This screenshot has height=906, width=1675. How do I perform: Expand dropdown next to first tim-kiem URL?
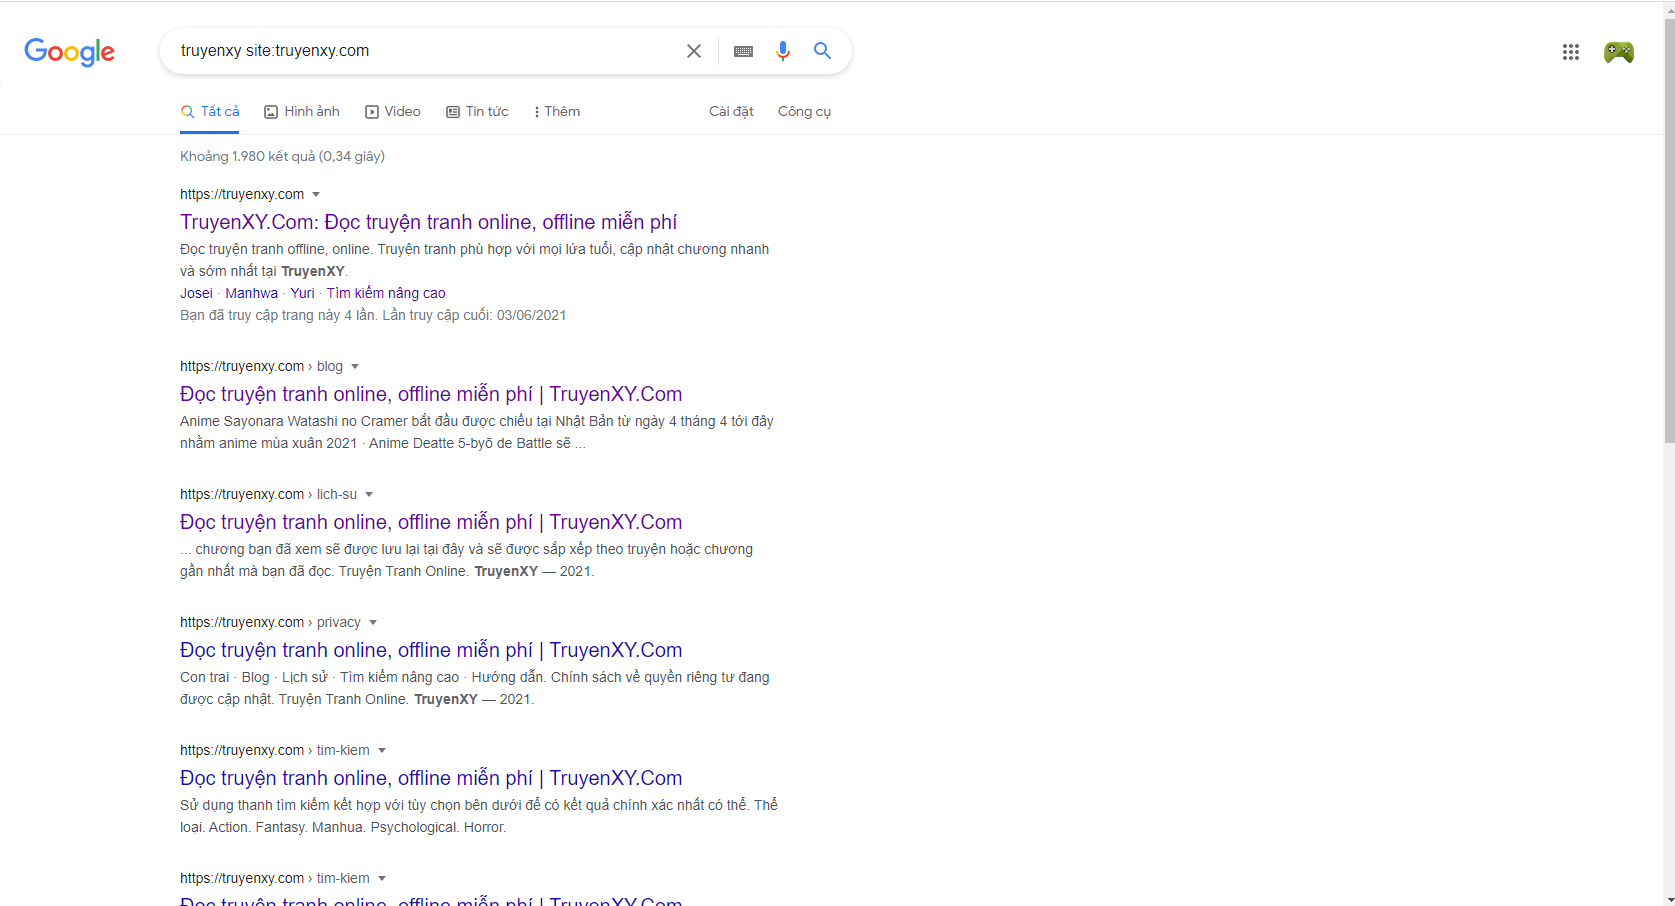(382, 751)
